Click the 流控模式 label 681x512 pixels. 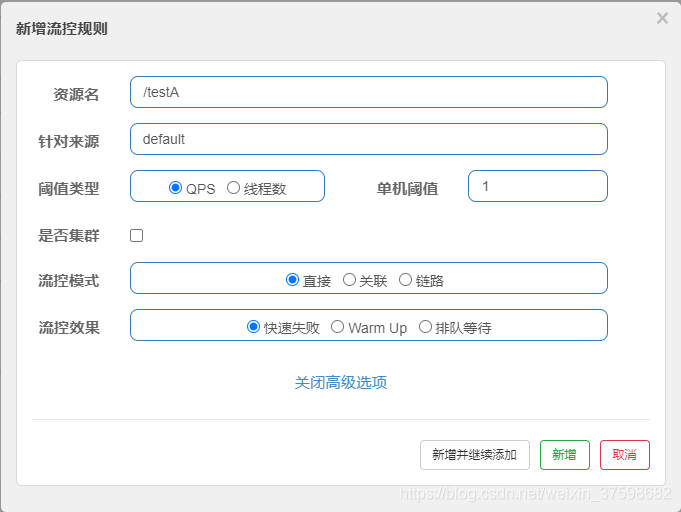tap(69, 281)
